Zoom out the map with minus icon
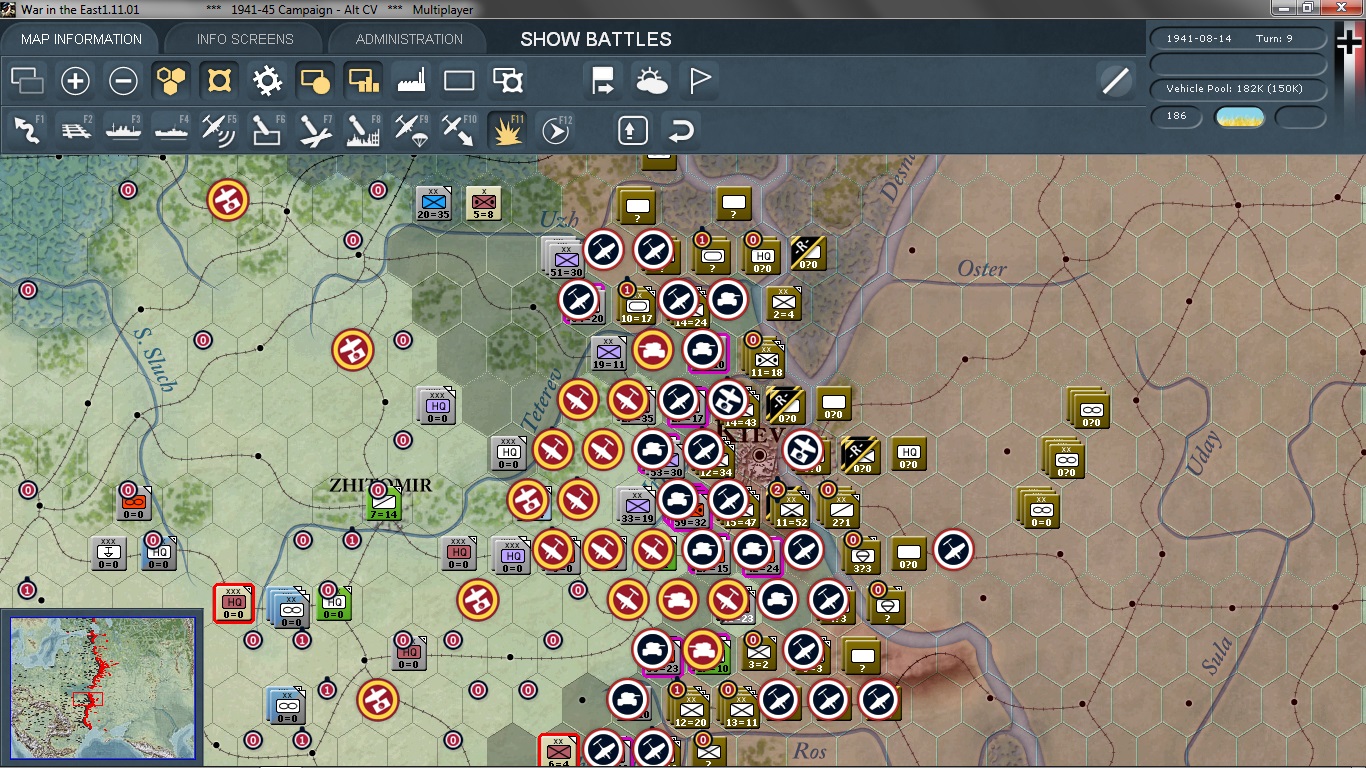 point(123,81)
